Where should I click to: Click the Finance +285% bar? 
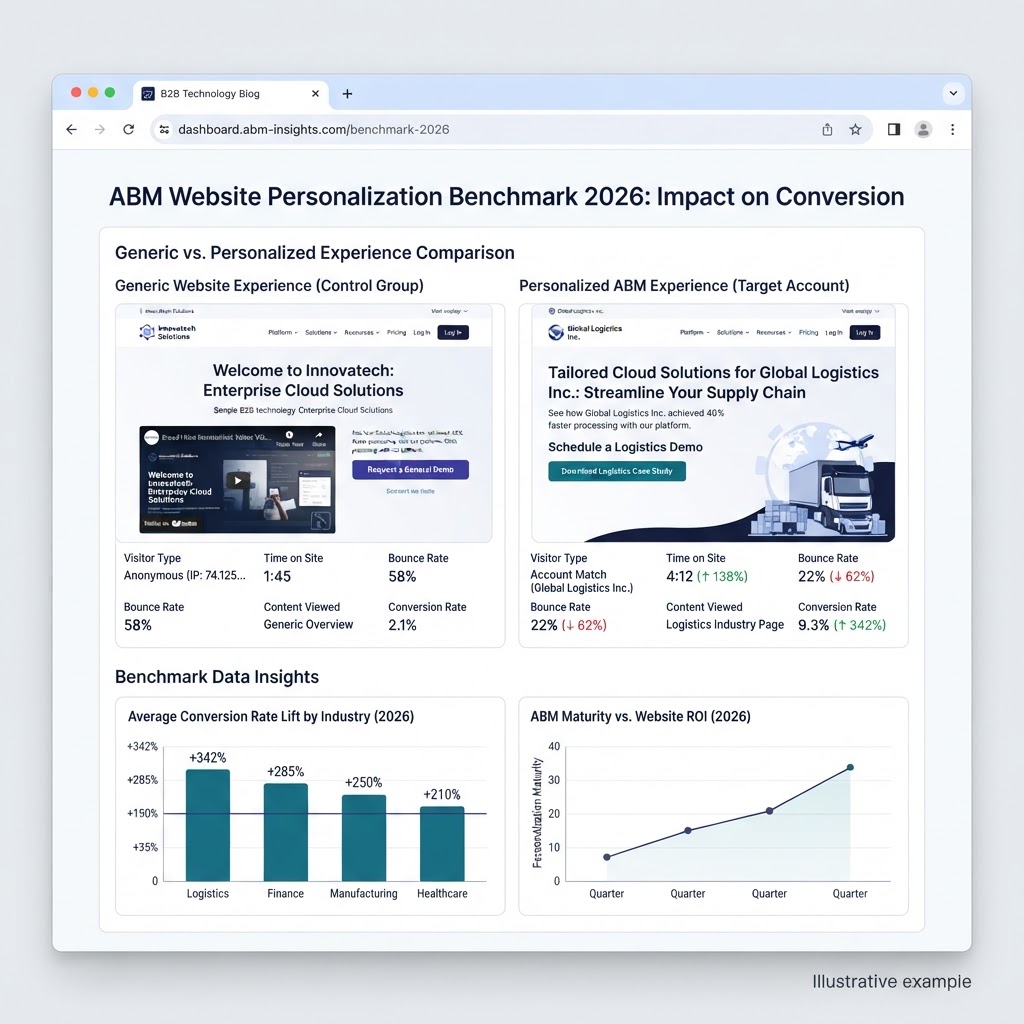coord(285,833)
